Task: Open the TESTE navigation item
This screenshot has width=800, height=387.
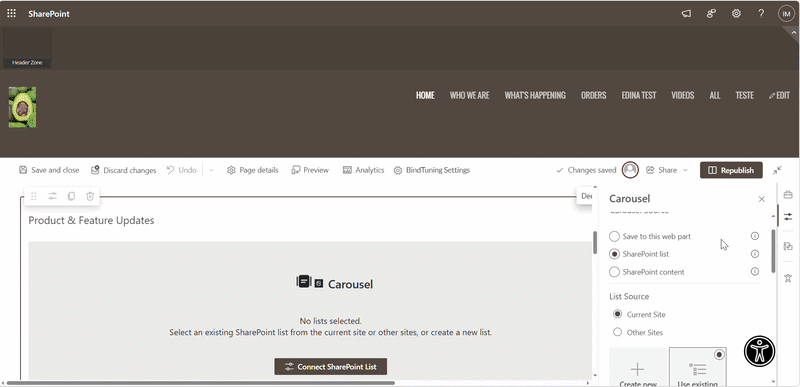Action: [744, 95]
